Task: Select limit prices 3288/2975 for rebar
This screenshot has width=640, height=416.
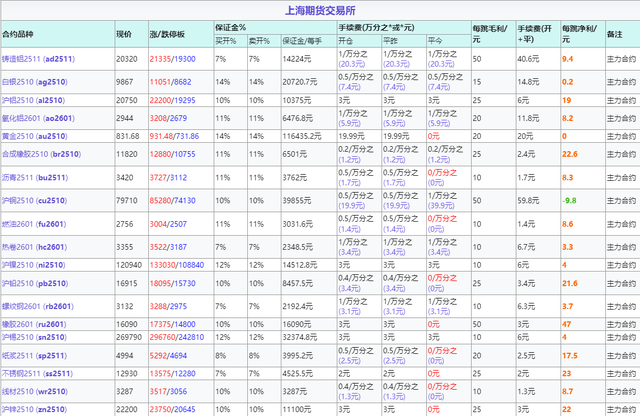Action: [x=168, y=306]
